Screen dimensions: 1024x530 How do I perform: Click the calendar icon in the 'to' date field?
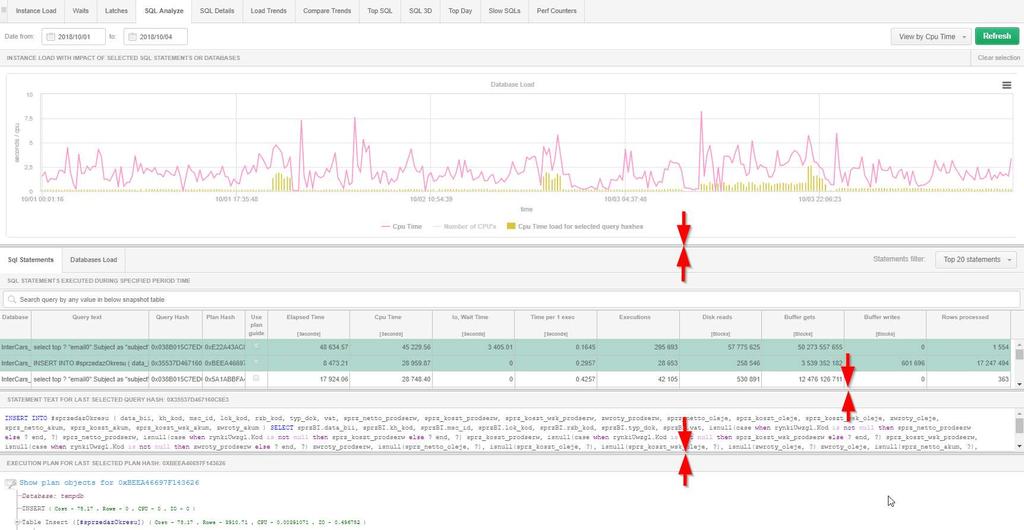point(132,37)
